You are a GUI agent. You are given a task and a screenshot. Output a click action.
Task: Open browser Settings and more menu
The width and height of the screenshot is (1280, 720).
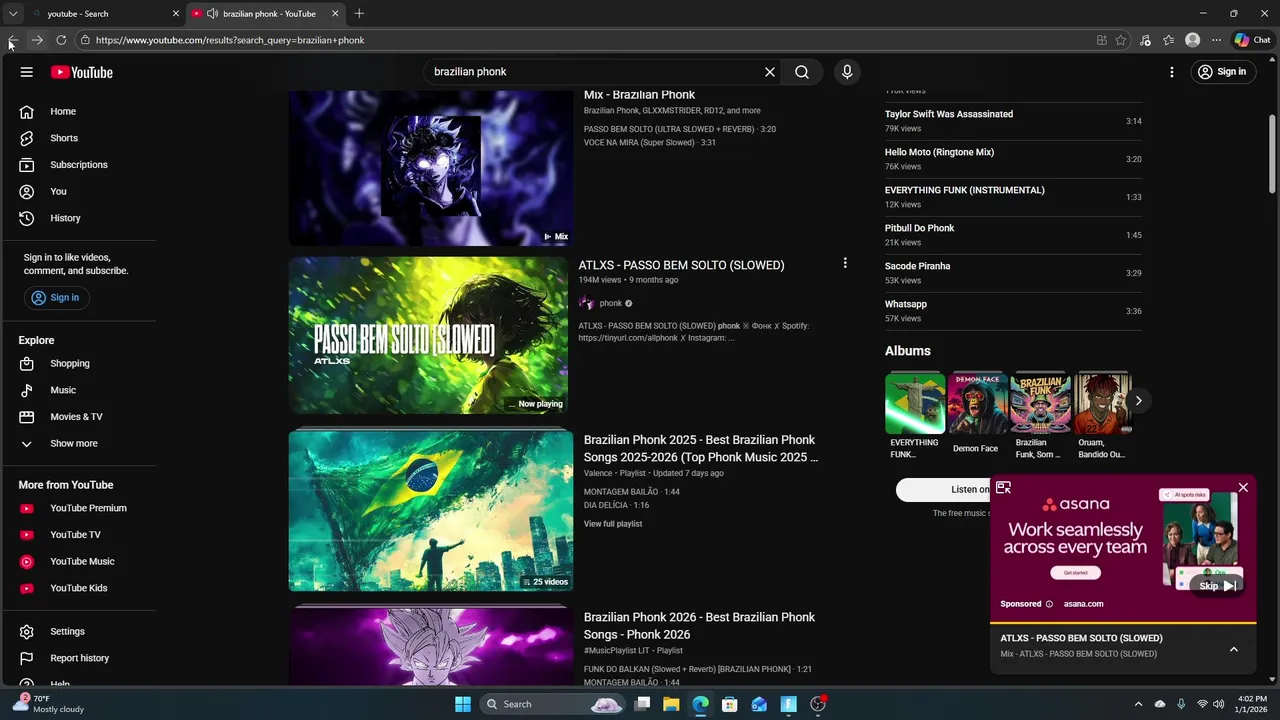click(1216, 40)
